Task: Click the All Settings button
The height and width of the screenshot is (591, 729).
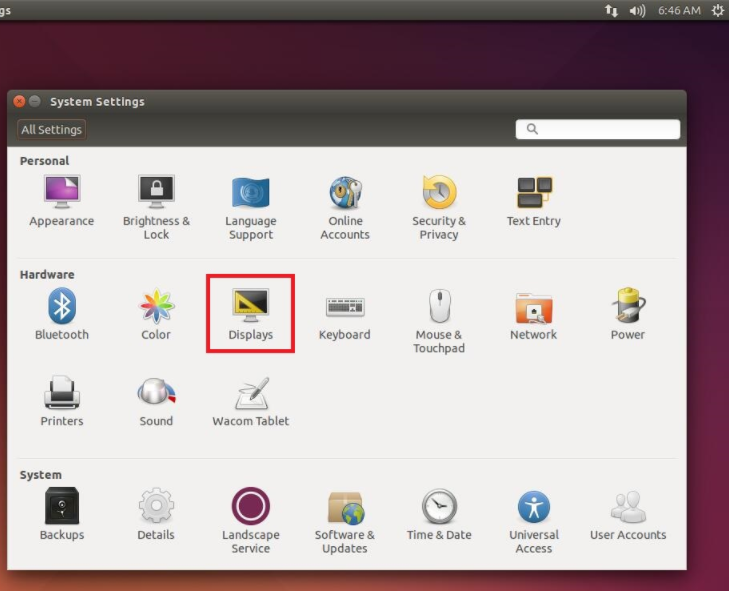Action: pos(52,130)
